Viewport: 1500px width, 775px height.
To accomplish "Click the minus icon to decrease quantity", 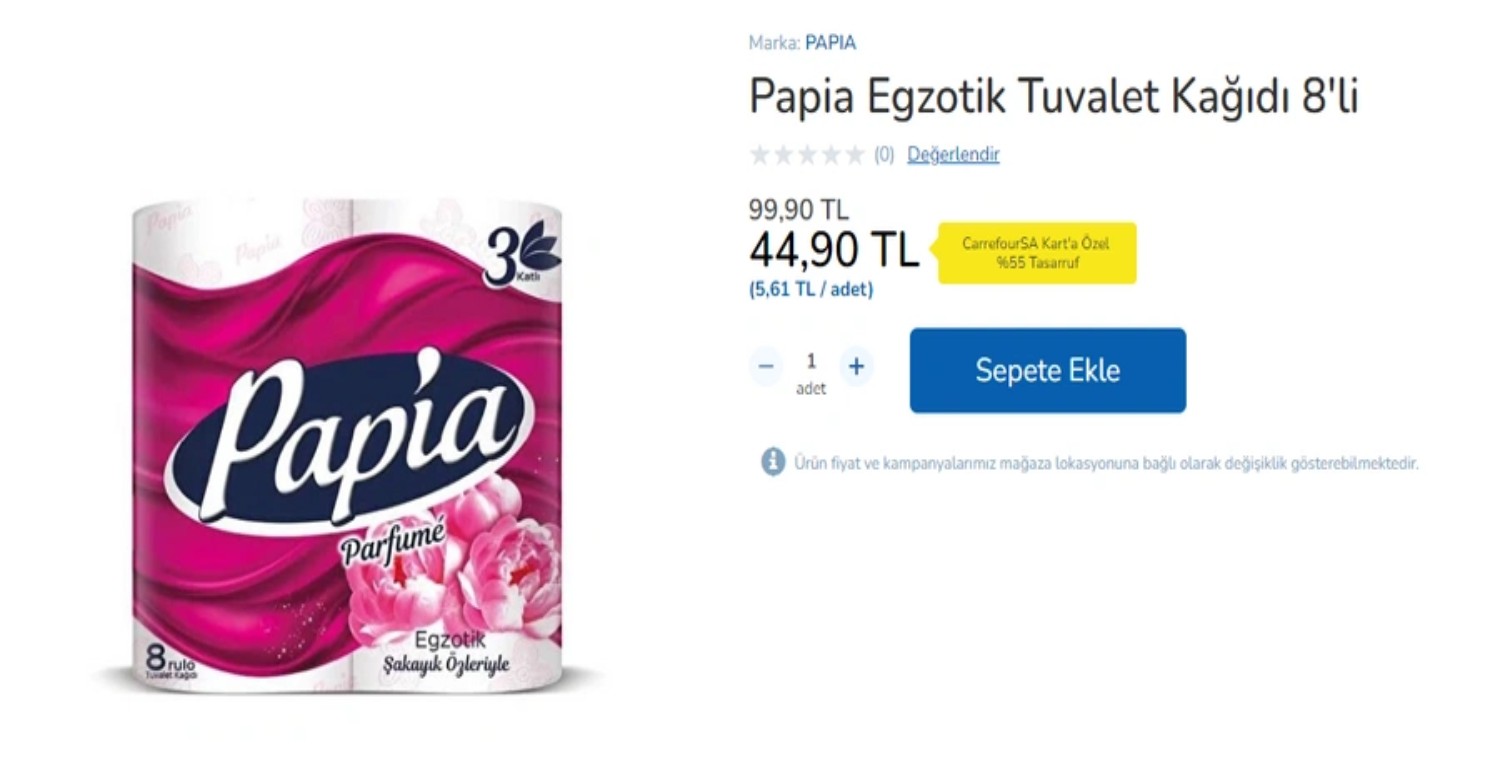I will coord(765,366).
